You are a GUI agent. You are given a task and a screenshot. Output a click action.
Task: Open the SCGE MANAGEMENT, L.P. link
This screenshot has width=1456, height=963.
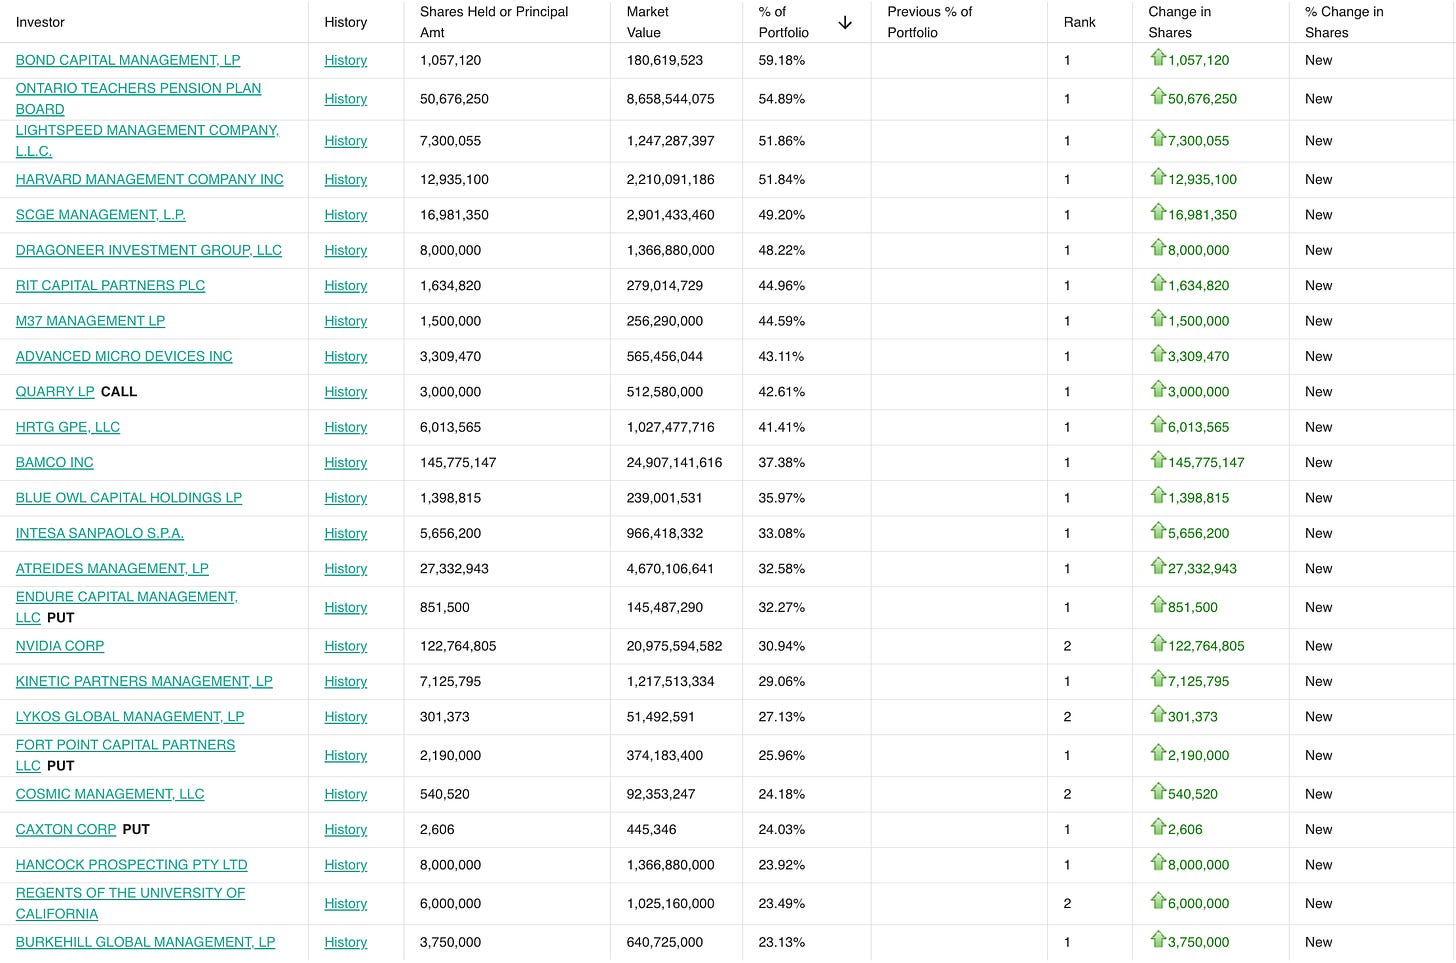click(101, 215)
